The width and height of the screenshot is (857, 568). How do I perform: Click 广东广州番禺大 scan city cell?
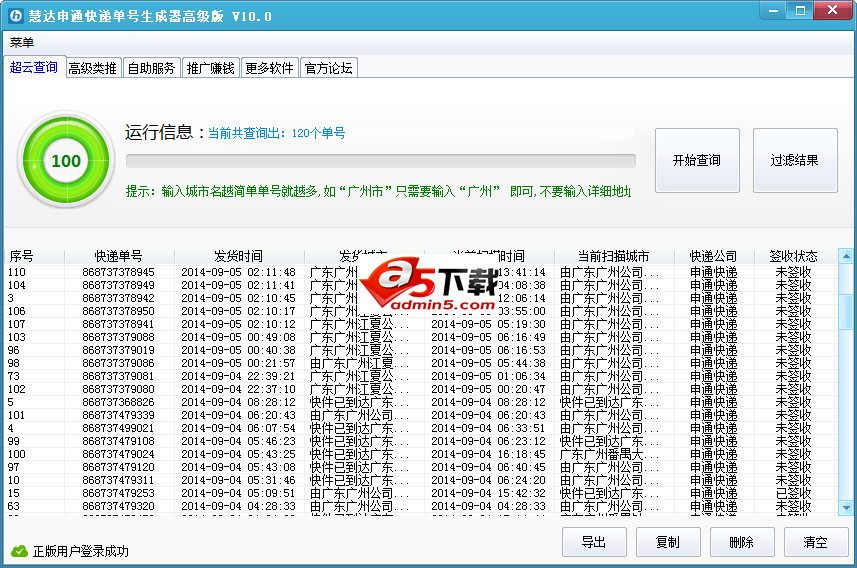(x=609, y=454)
